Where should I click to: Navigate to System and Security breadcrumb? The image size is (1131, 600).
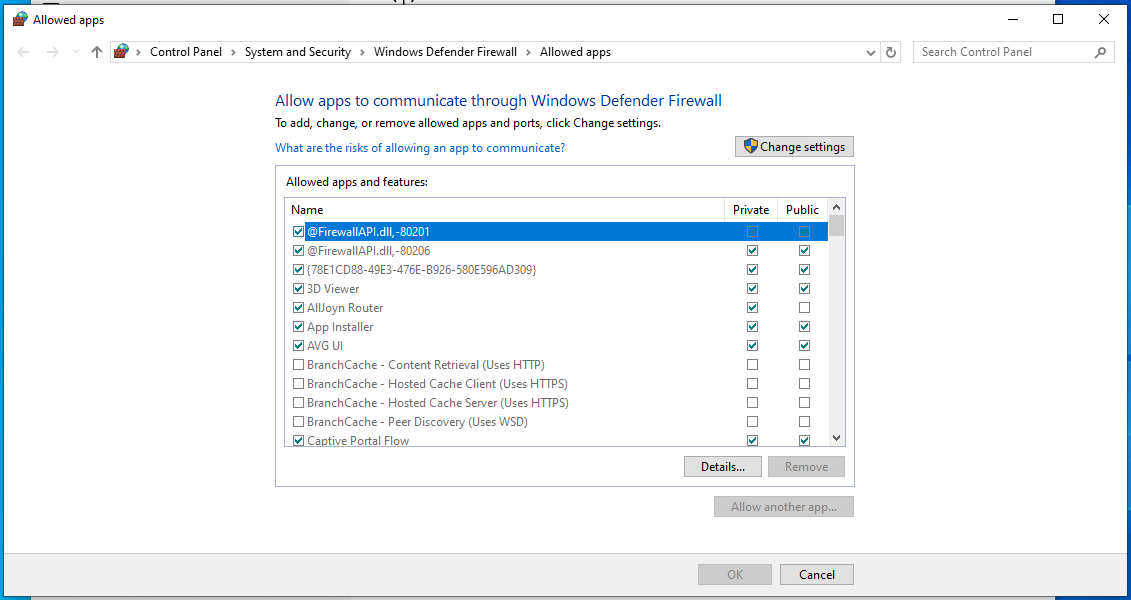coord(298,52)
